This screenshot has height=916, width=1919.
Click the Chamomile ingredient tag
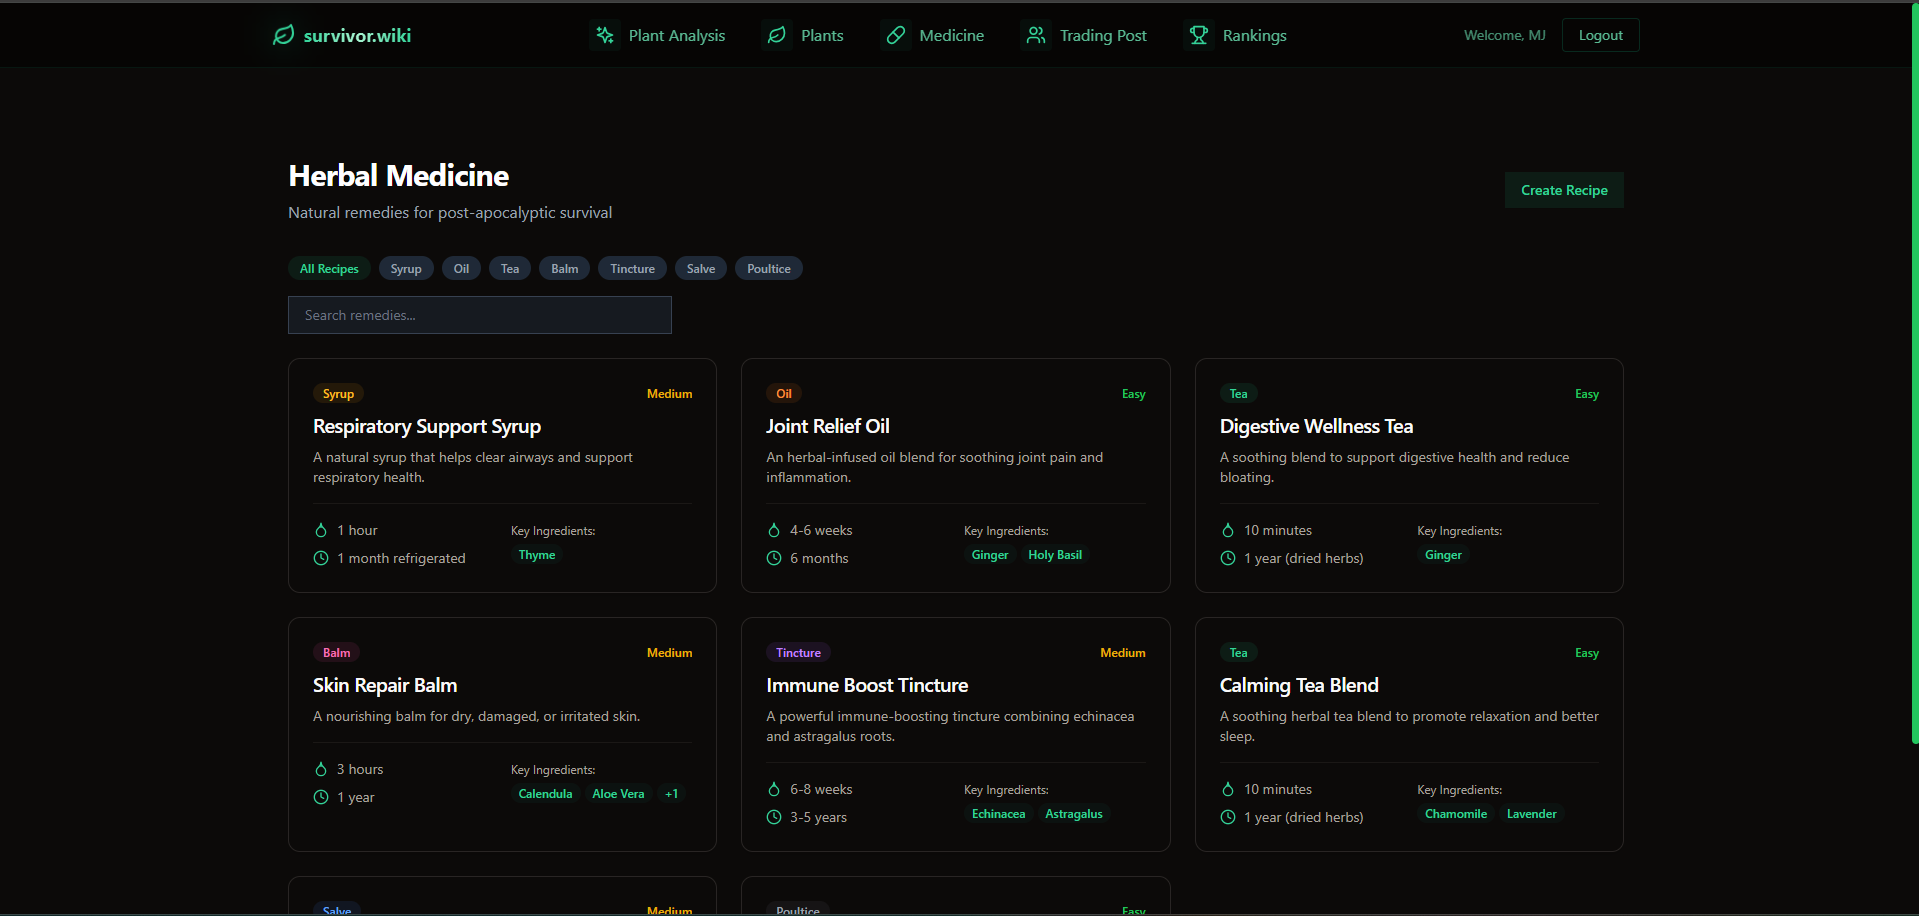pos(1456,814)
